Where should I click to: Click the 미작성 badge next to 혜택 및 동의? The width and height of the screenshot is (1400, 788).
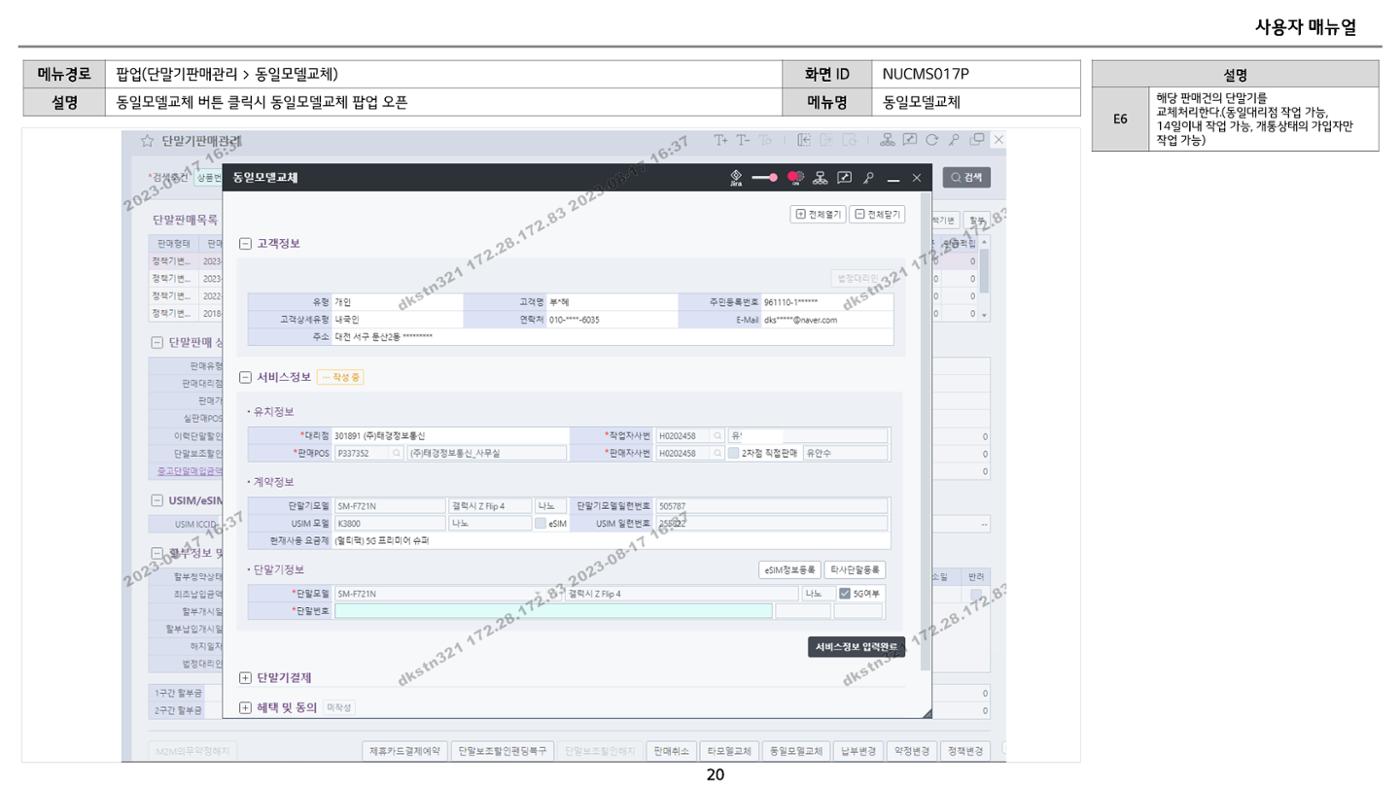coord(339,707)
